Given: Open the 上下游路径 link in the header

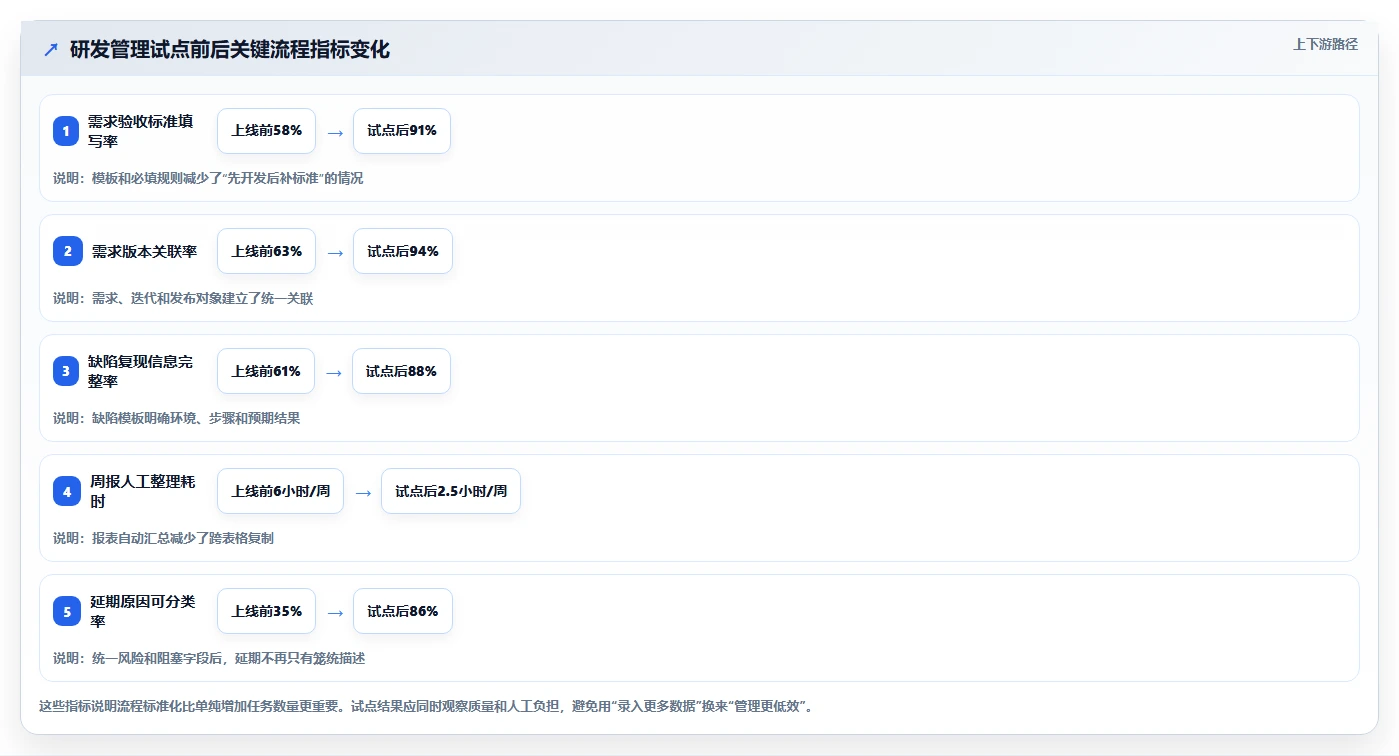Looking at the screenshot, I should 1325,44.
